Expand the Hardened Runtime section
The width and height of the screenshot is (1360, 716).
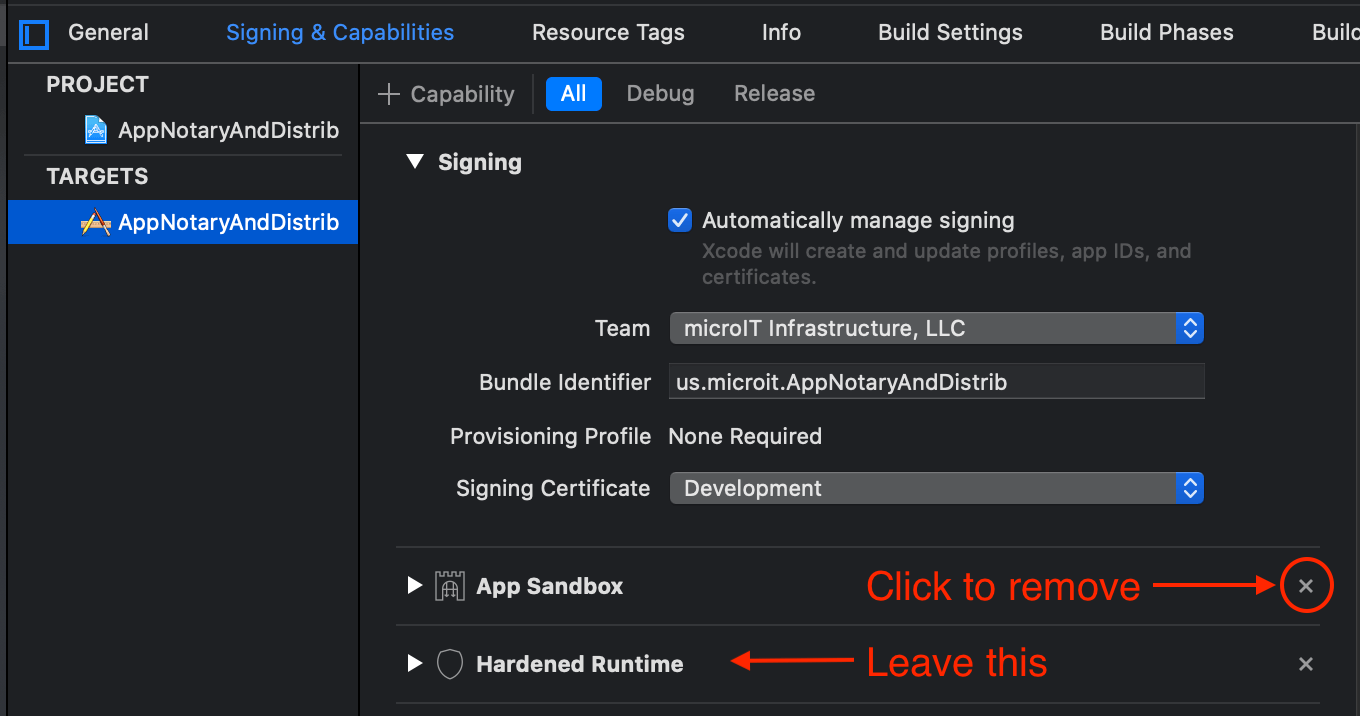click(x=415, y=663)
